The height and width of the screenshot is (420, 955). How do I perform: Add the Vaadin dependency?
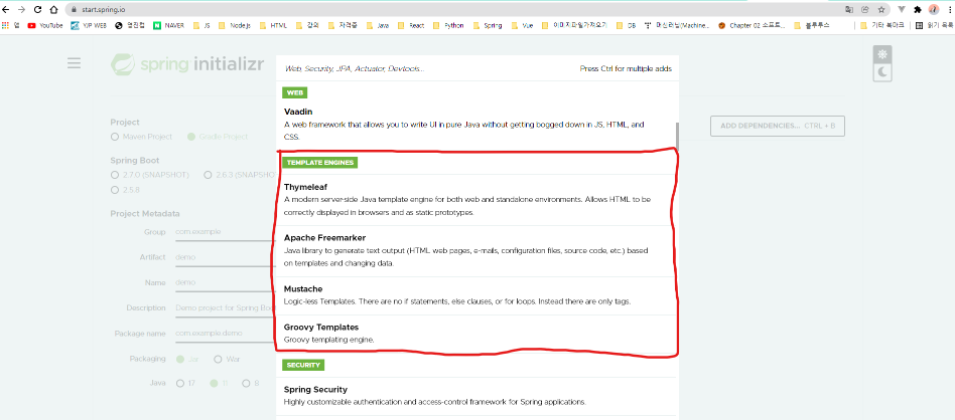(x=476, y=124)
